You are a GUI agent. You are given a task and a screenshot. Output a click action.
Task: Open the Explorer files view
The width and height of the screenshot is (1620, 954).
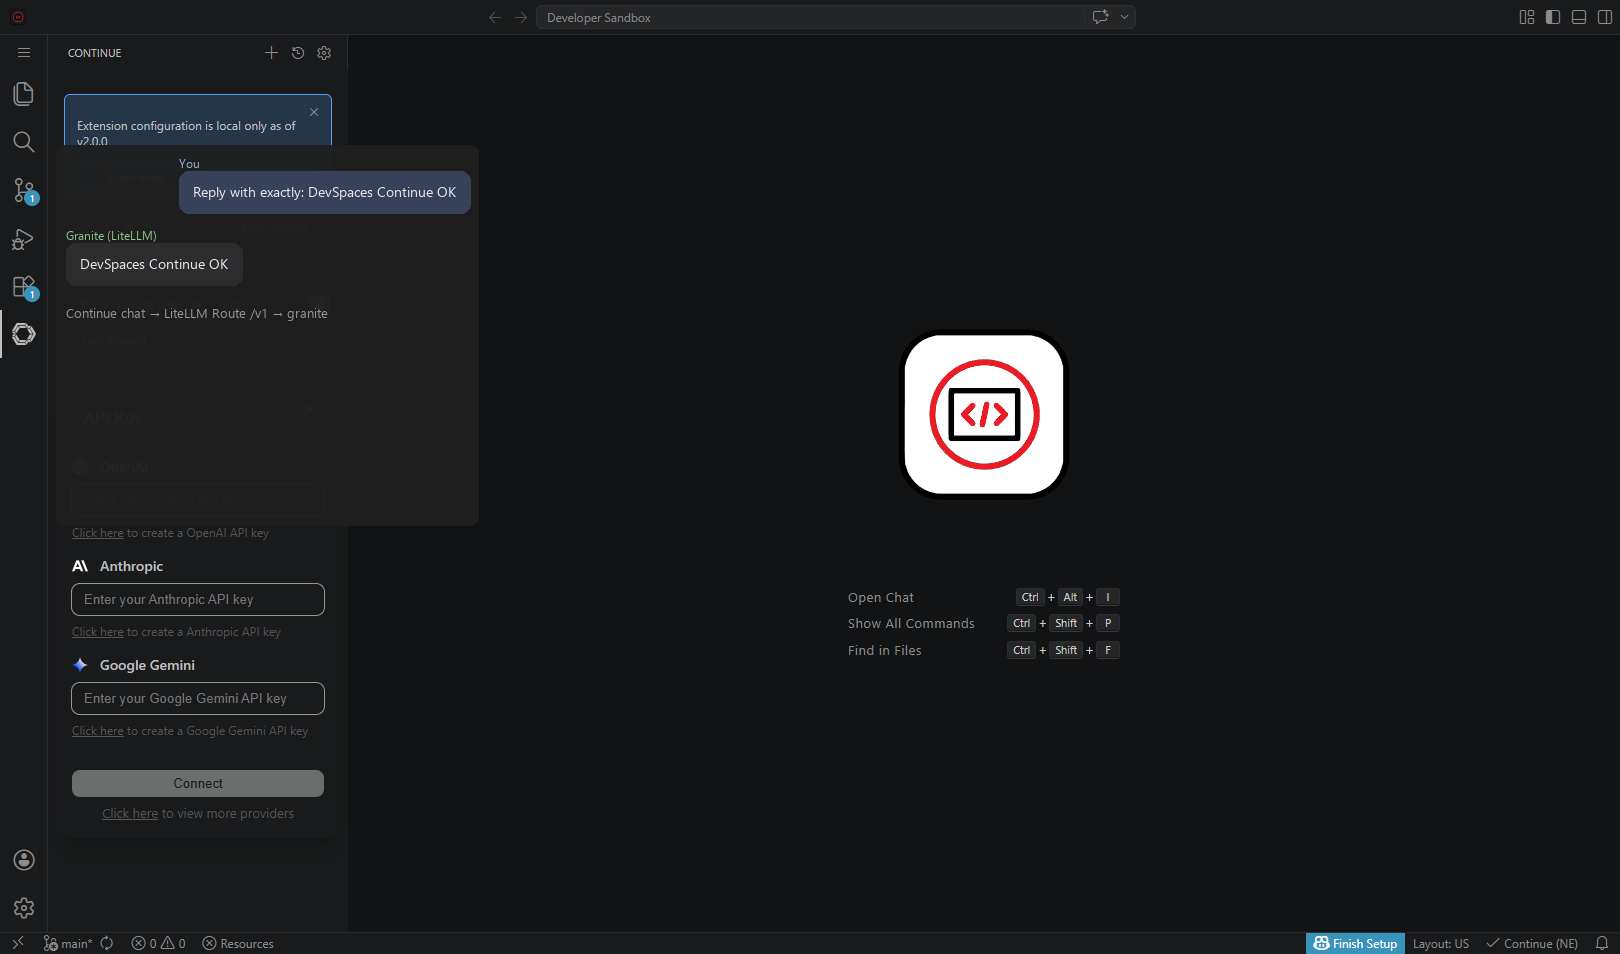(24, 94)
